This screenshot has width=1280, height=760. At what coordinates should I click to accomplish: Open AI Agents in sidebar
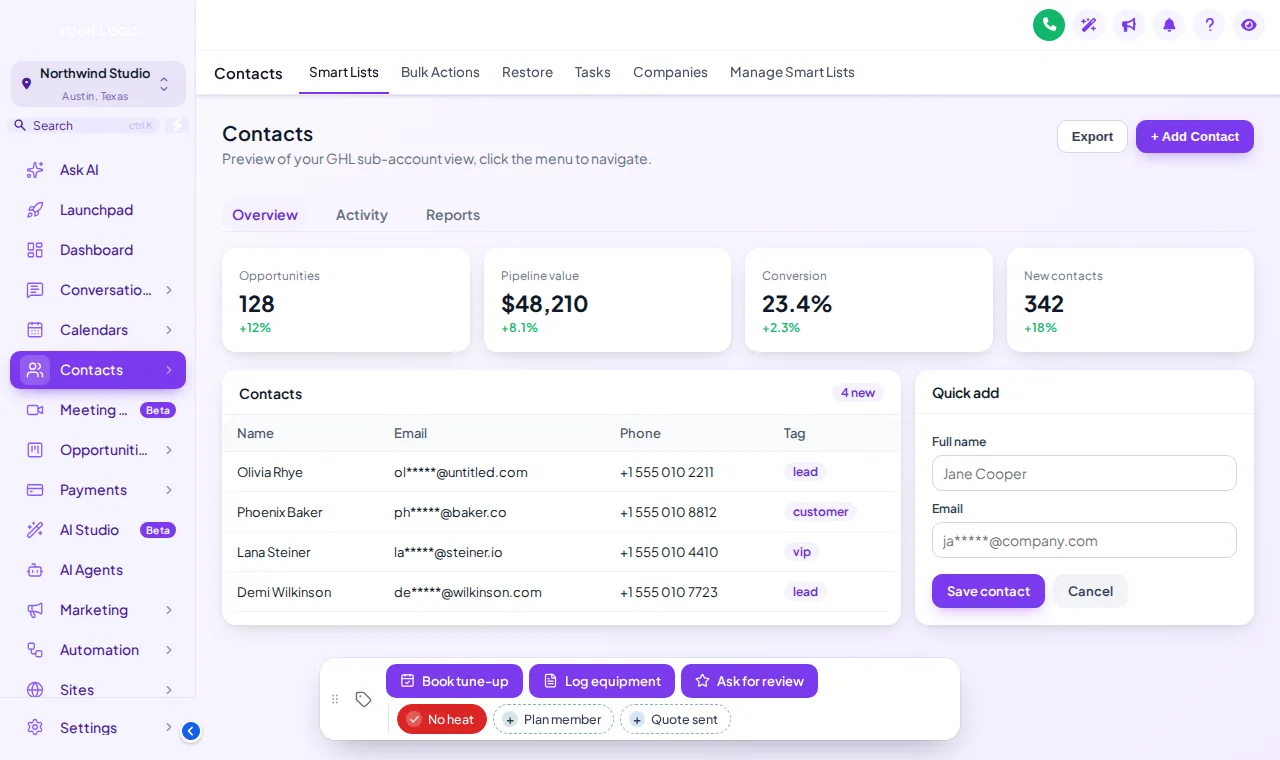(x=98, y=570)
